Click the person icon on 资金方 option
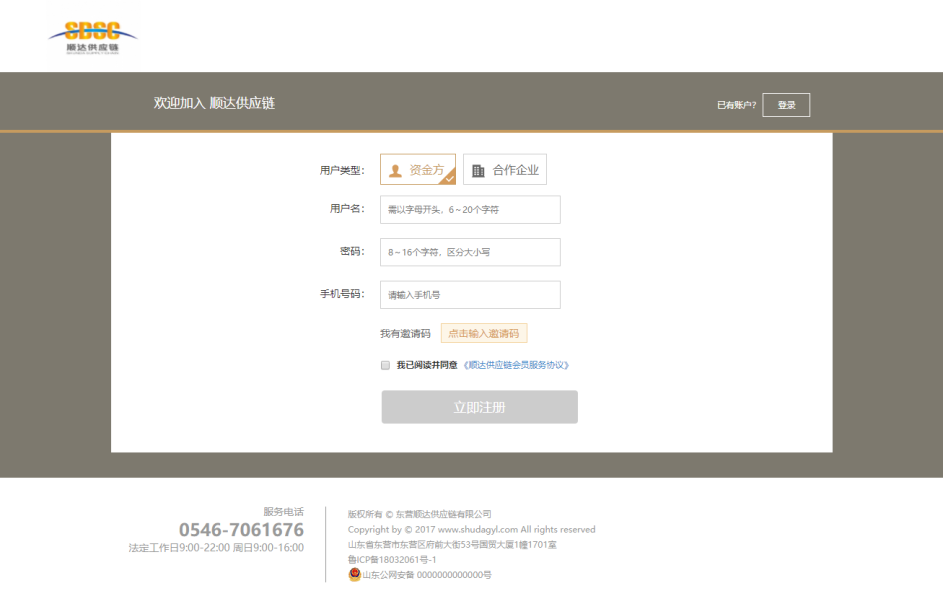Screen dimensions: 943x604 click(x=395, y=170)
